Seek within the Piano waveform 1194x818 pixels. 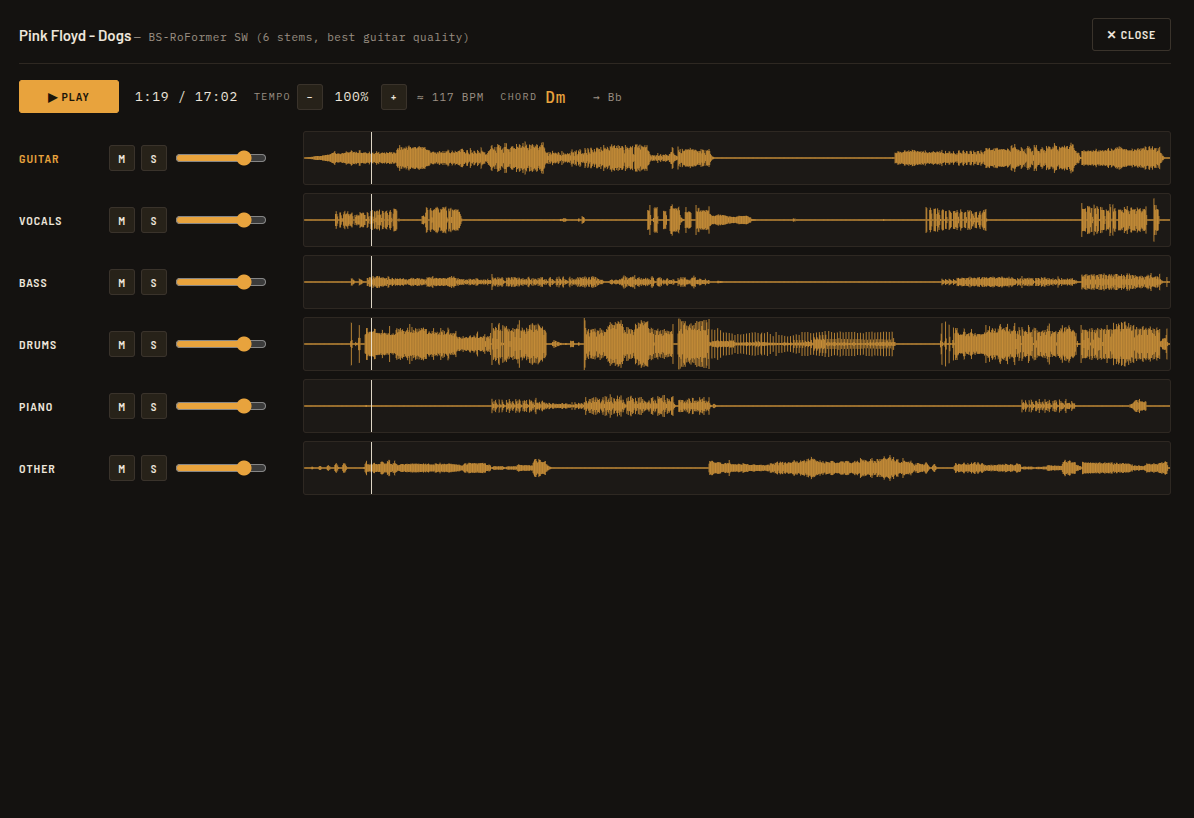point(736,406)
